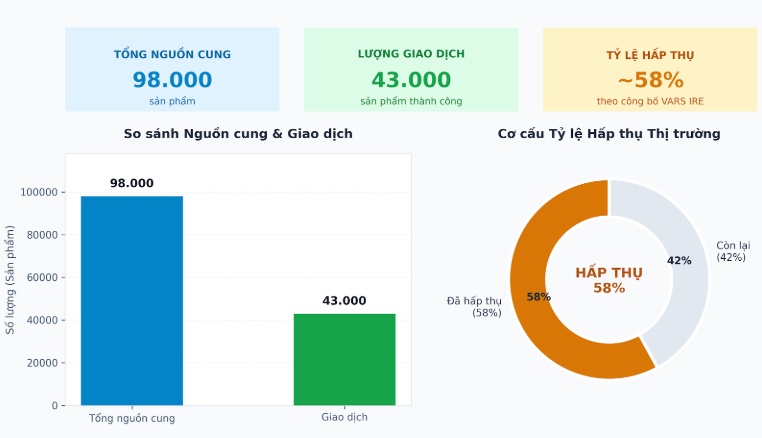Click the 80000 y-axis tick label

(x=42, y=235)
